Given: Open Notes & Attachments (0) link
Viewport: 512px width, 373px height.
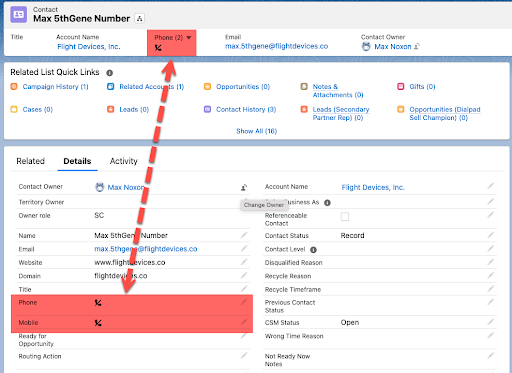Looking at the screenshot, I should 338,91.
